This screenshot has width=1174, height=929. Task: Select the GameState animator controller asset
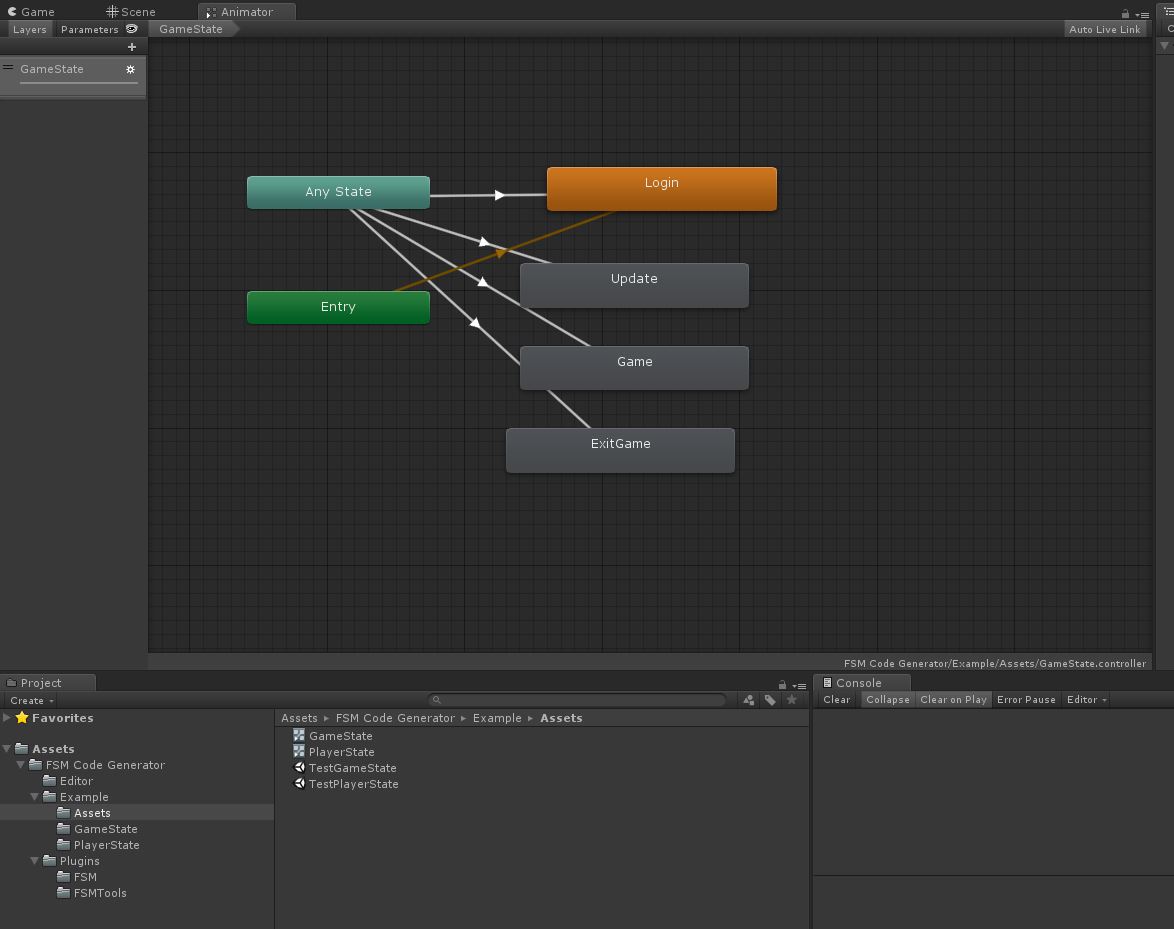click(x=340, y=736)
